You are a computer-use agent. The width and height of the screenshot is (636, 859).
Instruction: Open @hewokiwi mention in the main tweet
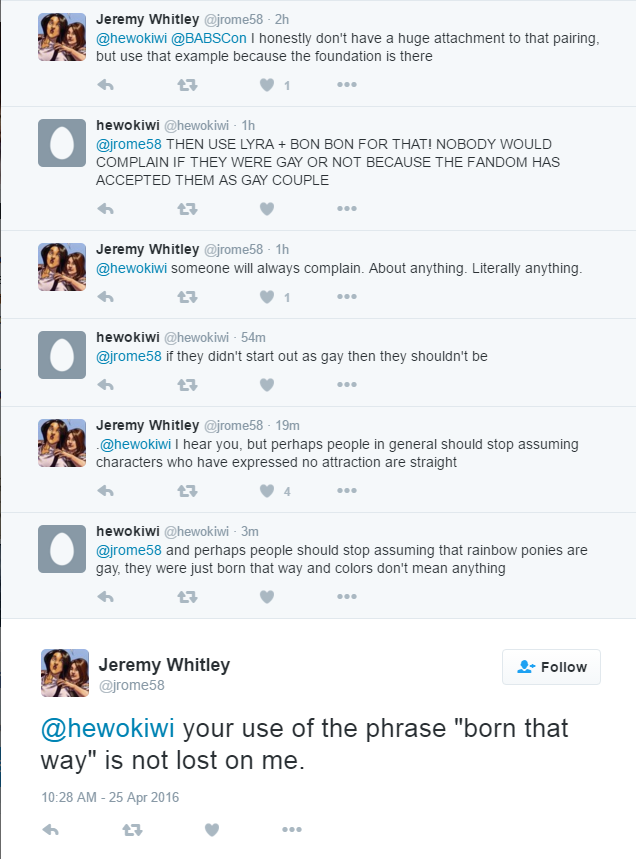click(108, 729)
